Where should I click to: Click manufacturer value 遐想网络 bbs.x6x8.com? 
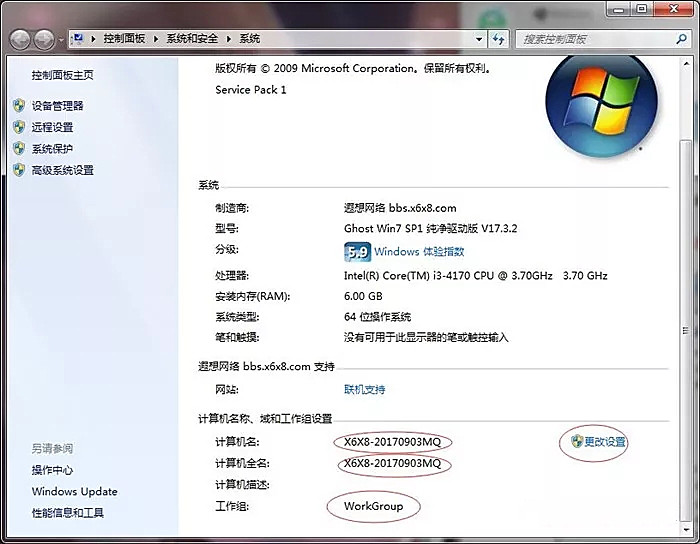pos(400,208)
